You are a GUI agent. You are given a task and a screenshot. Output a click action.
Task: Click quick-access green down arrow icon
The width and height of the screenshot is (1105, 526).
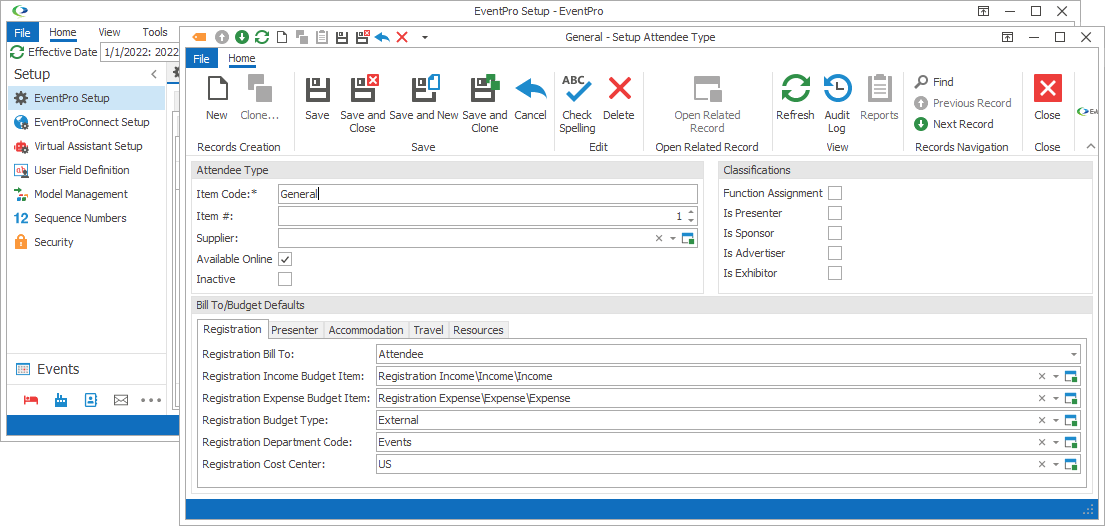click(x=242, y=37)
